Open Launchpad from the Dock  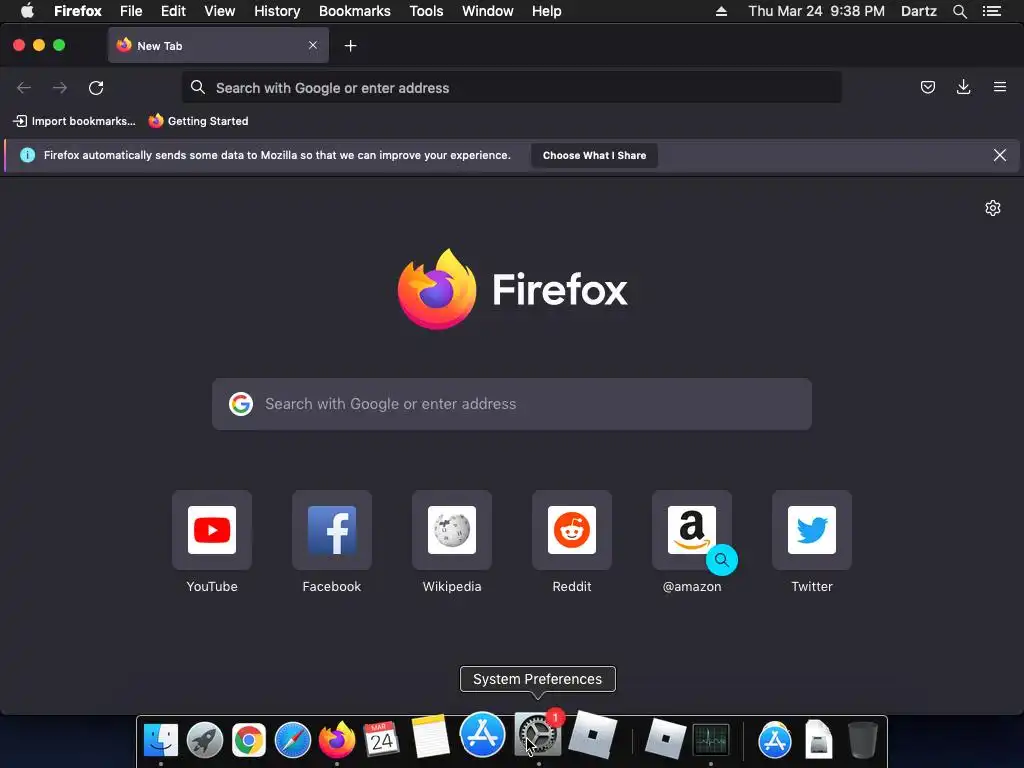(x=204, y=740)
